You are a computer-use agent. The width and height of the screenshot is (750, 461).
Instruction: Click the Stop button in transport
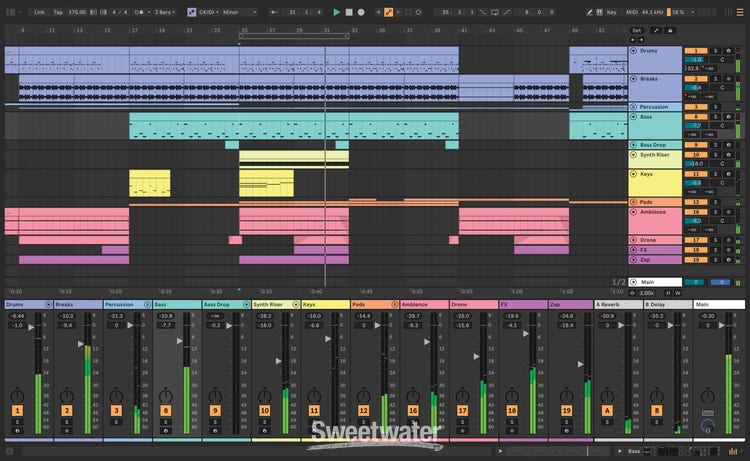pyautogui.click(x=348, y=12)
